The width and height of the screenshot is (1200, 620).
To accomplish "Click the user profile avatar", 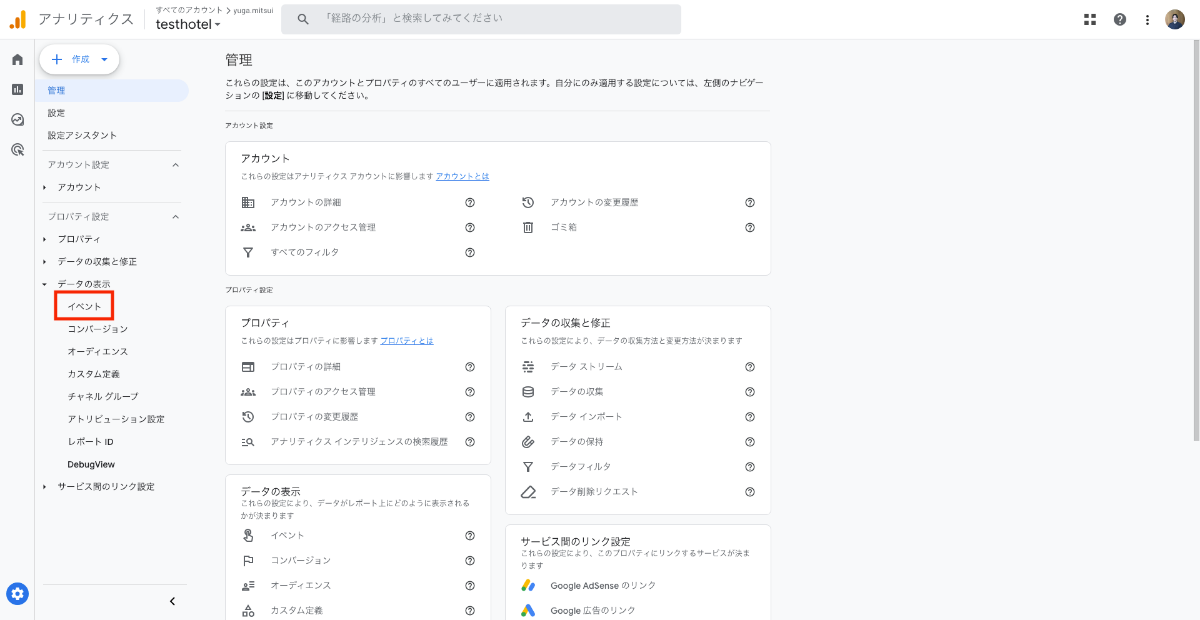I will [x=1175, y=19].
